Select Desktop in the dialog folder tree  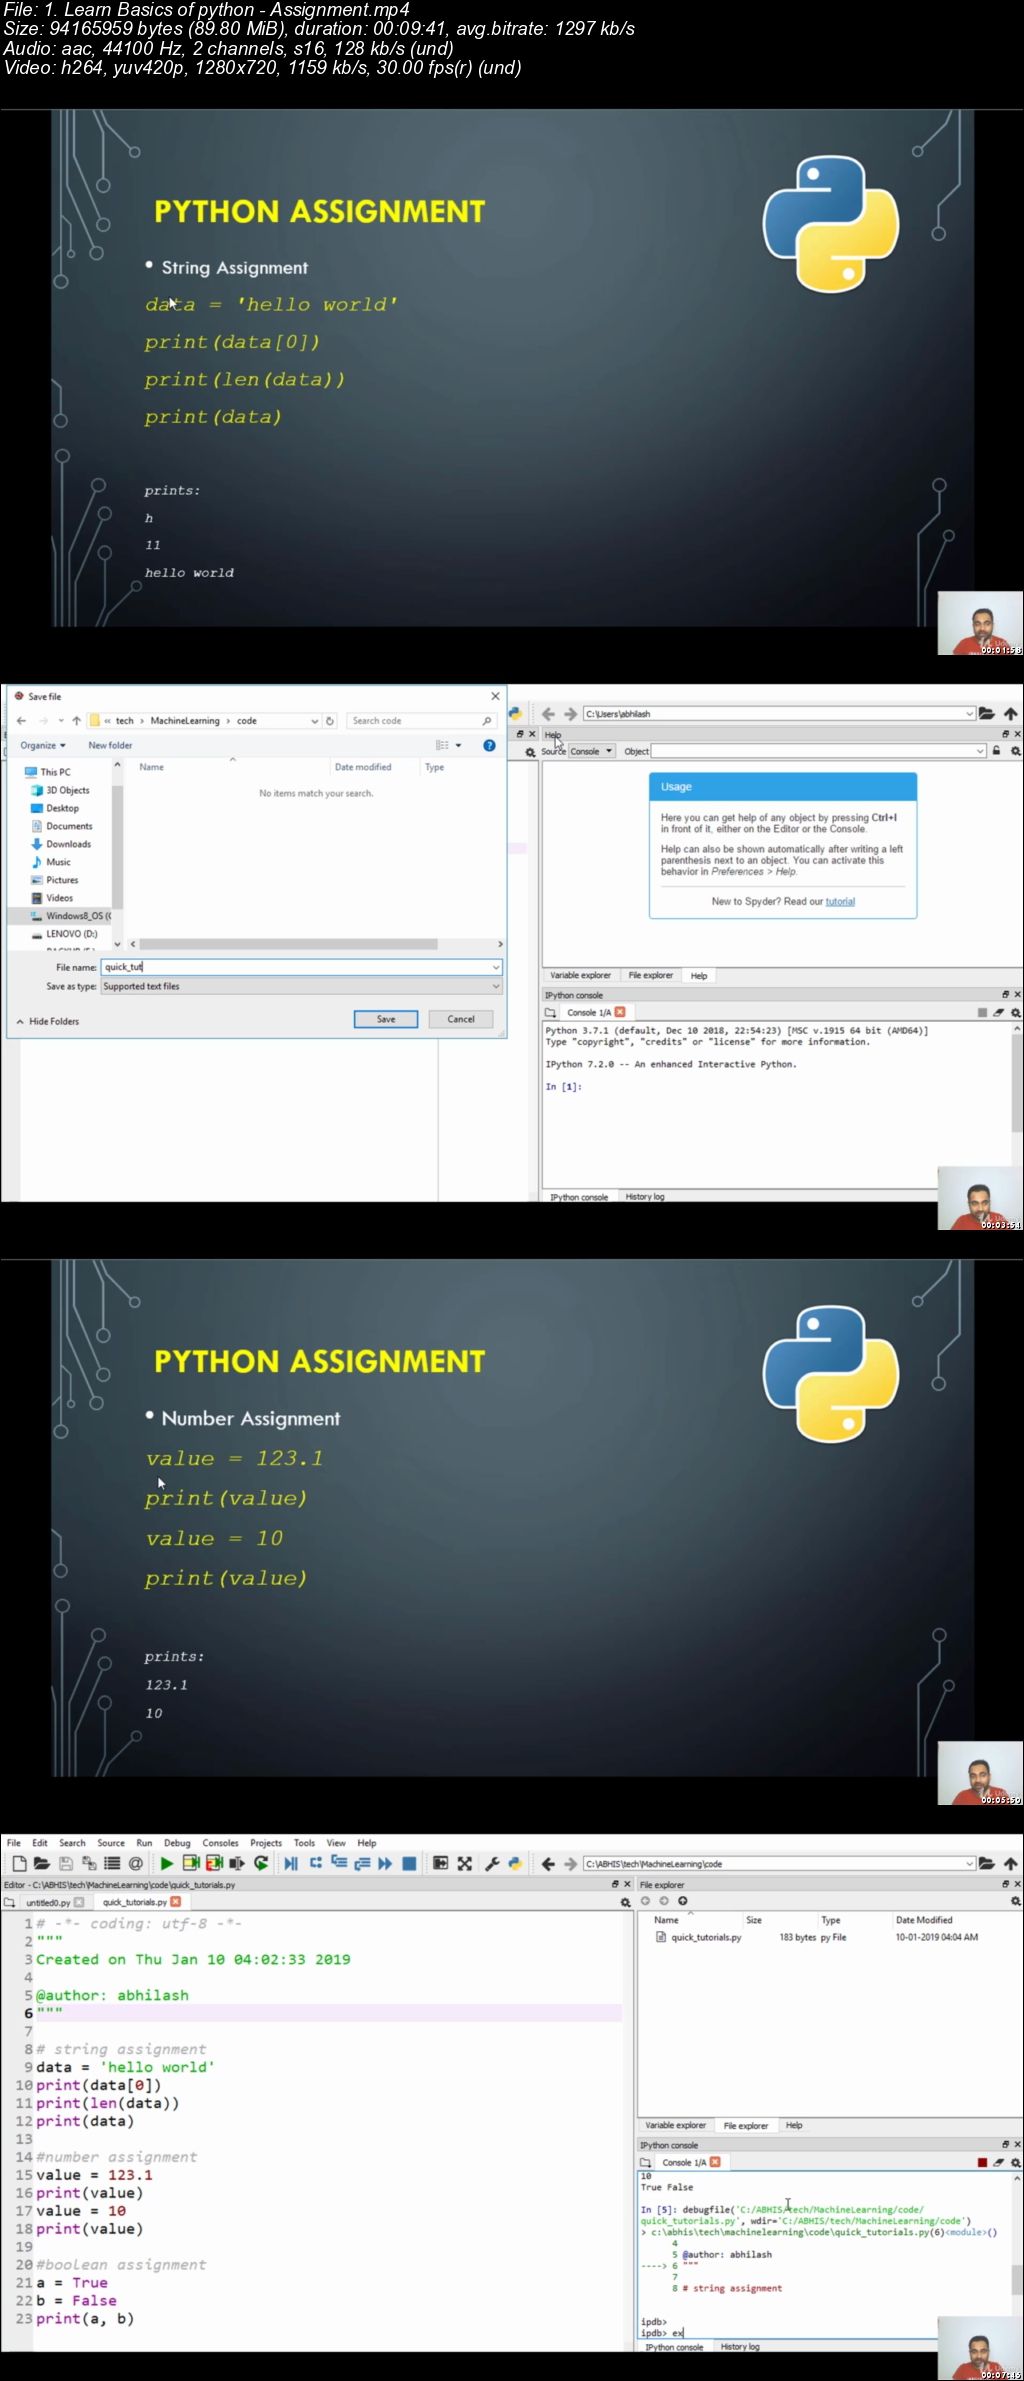coord(62,808)
